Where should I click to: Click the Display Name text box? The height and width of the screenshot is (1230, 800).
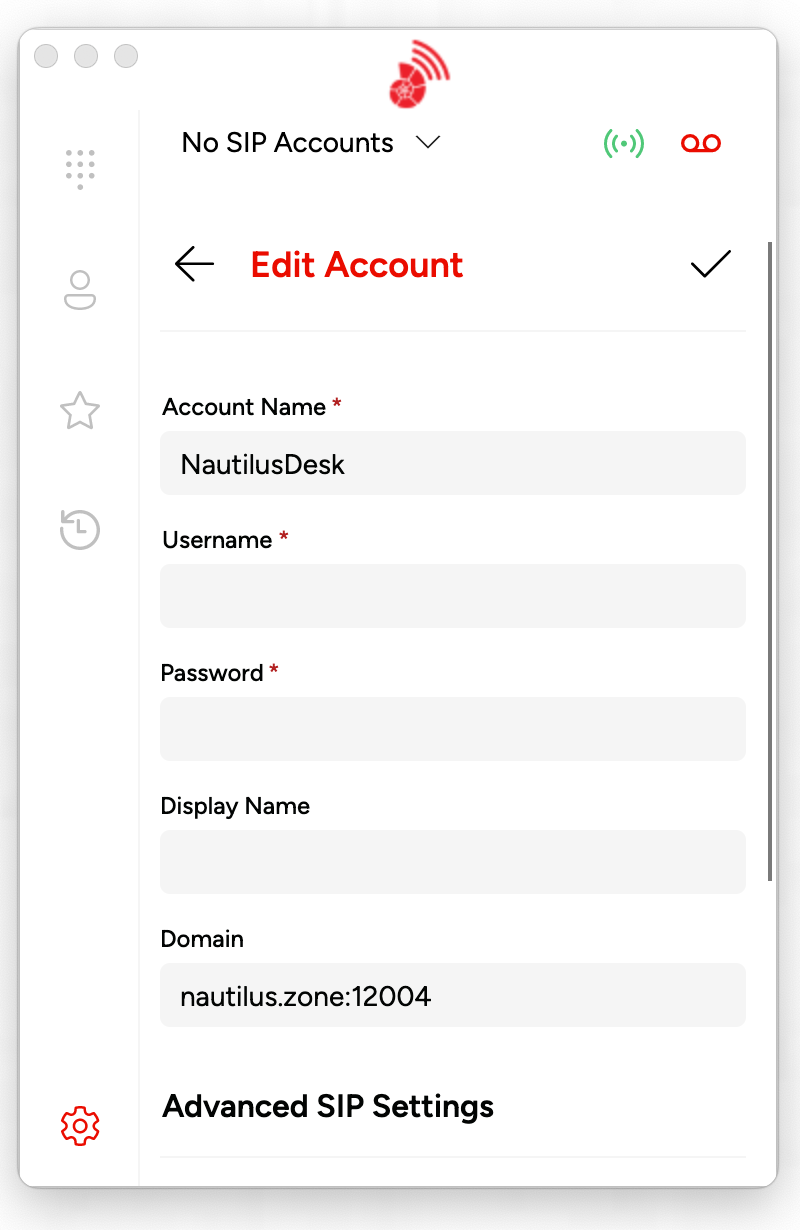pos(453,862)
